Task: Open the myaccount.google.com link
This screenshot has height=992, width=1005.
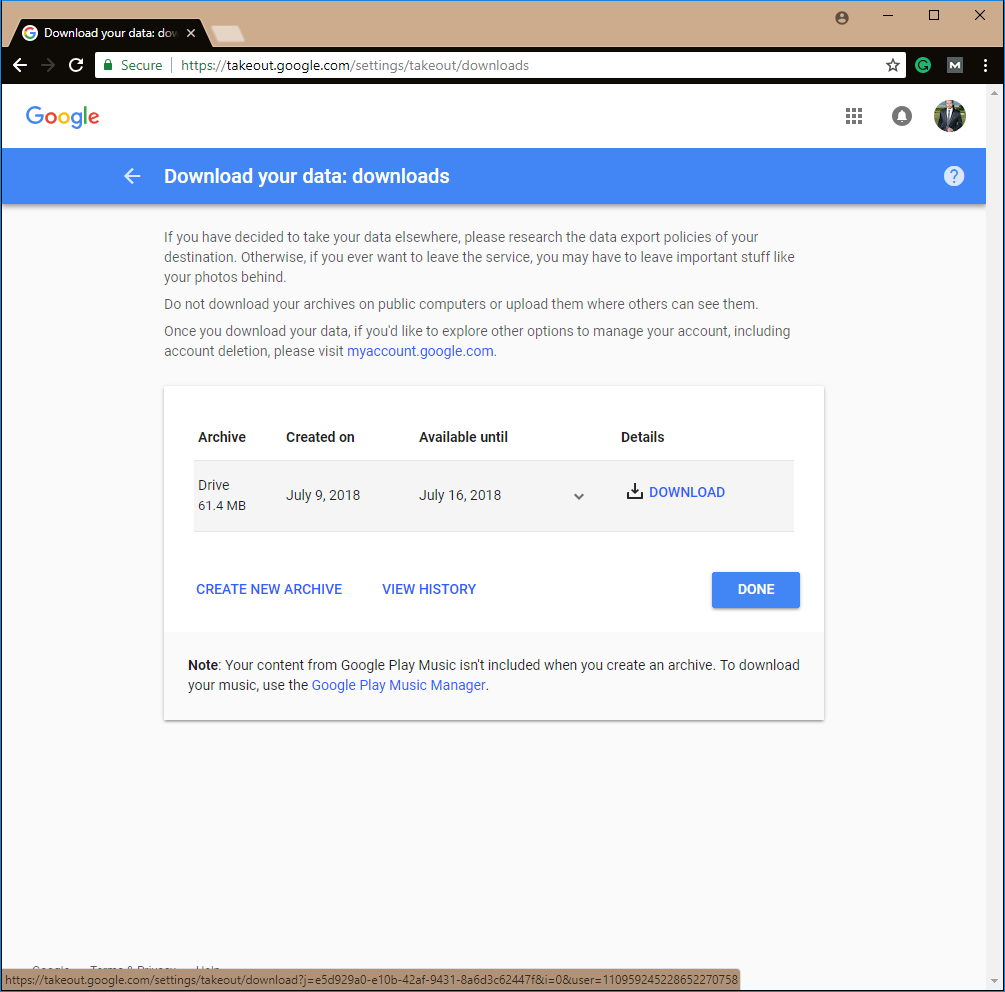Action: pos(420,351)
